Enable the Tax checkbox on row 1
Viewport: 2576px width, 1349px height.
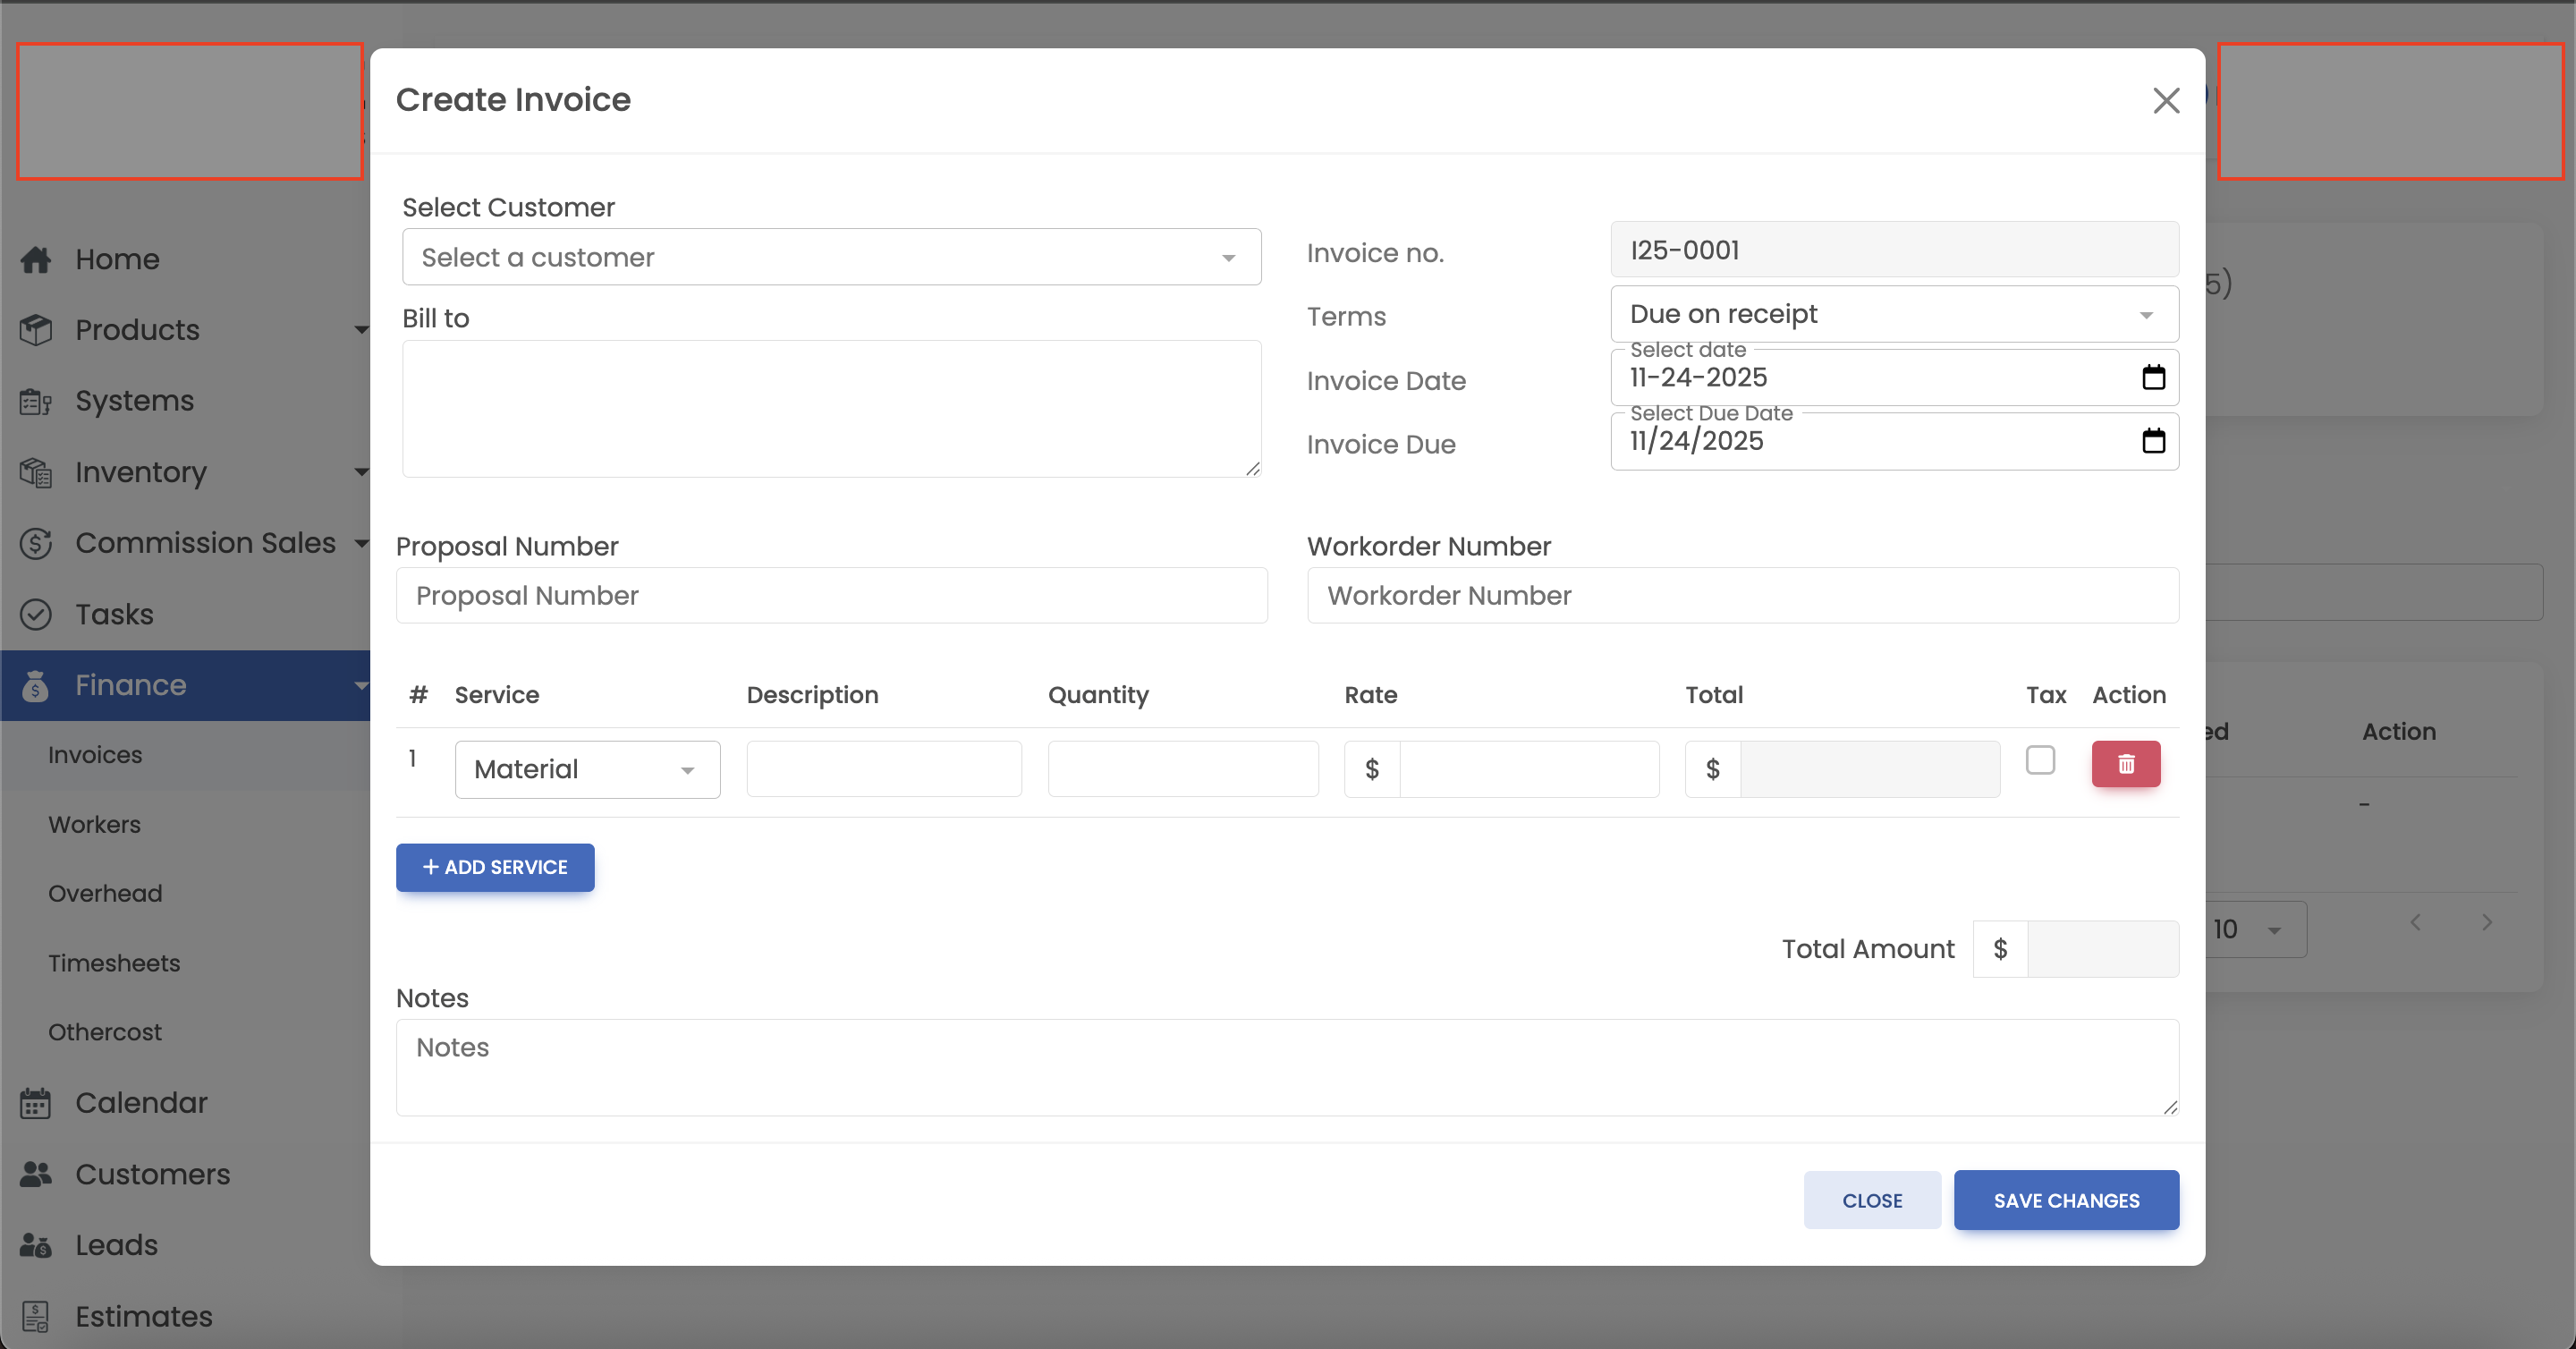pyautogui.click(x=2041, y=760)
